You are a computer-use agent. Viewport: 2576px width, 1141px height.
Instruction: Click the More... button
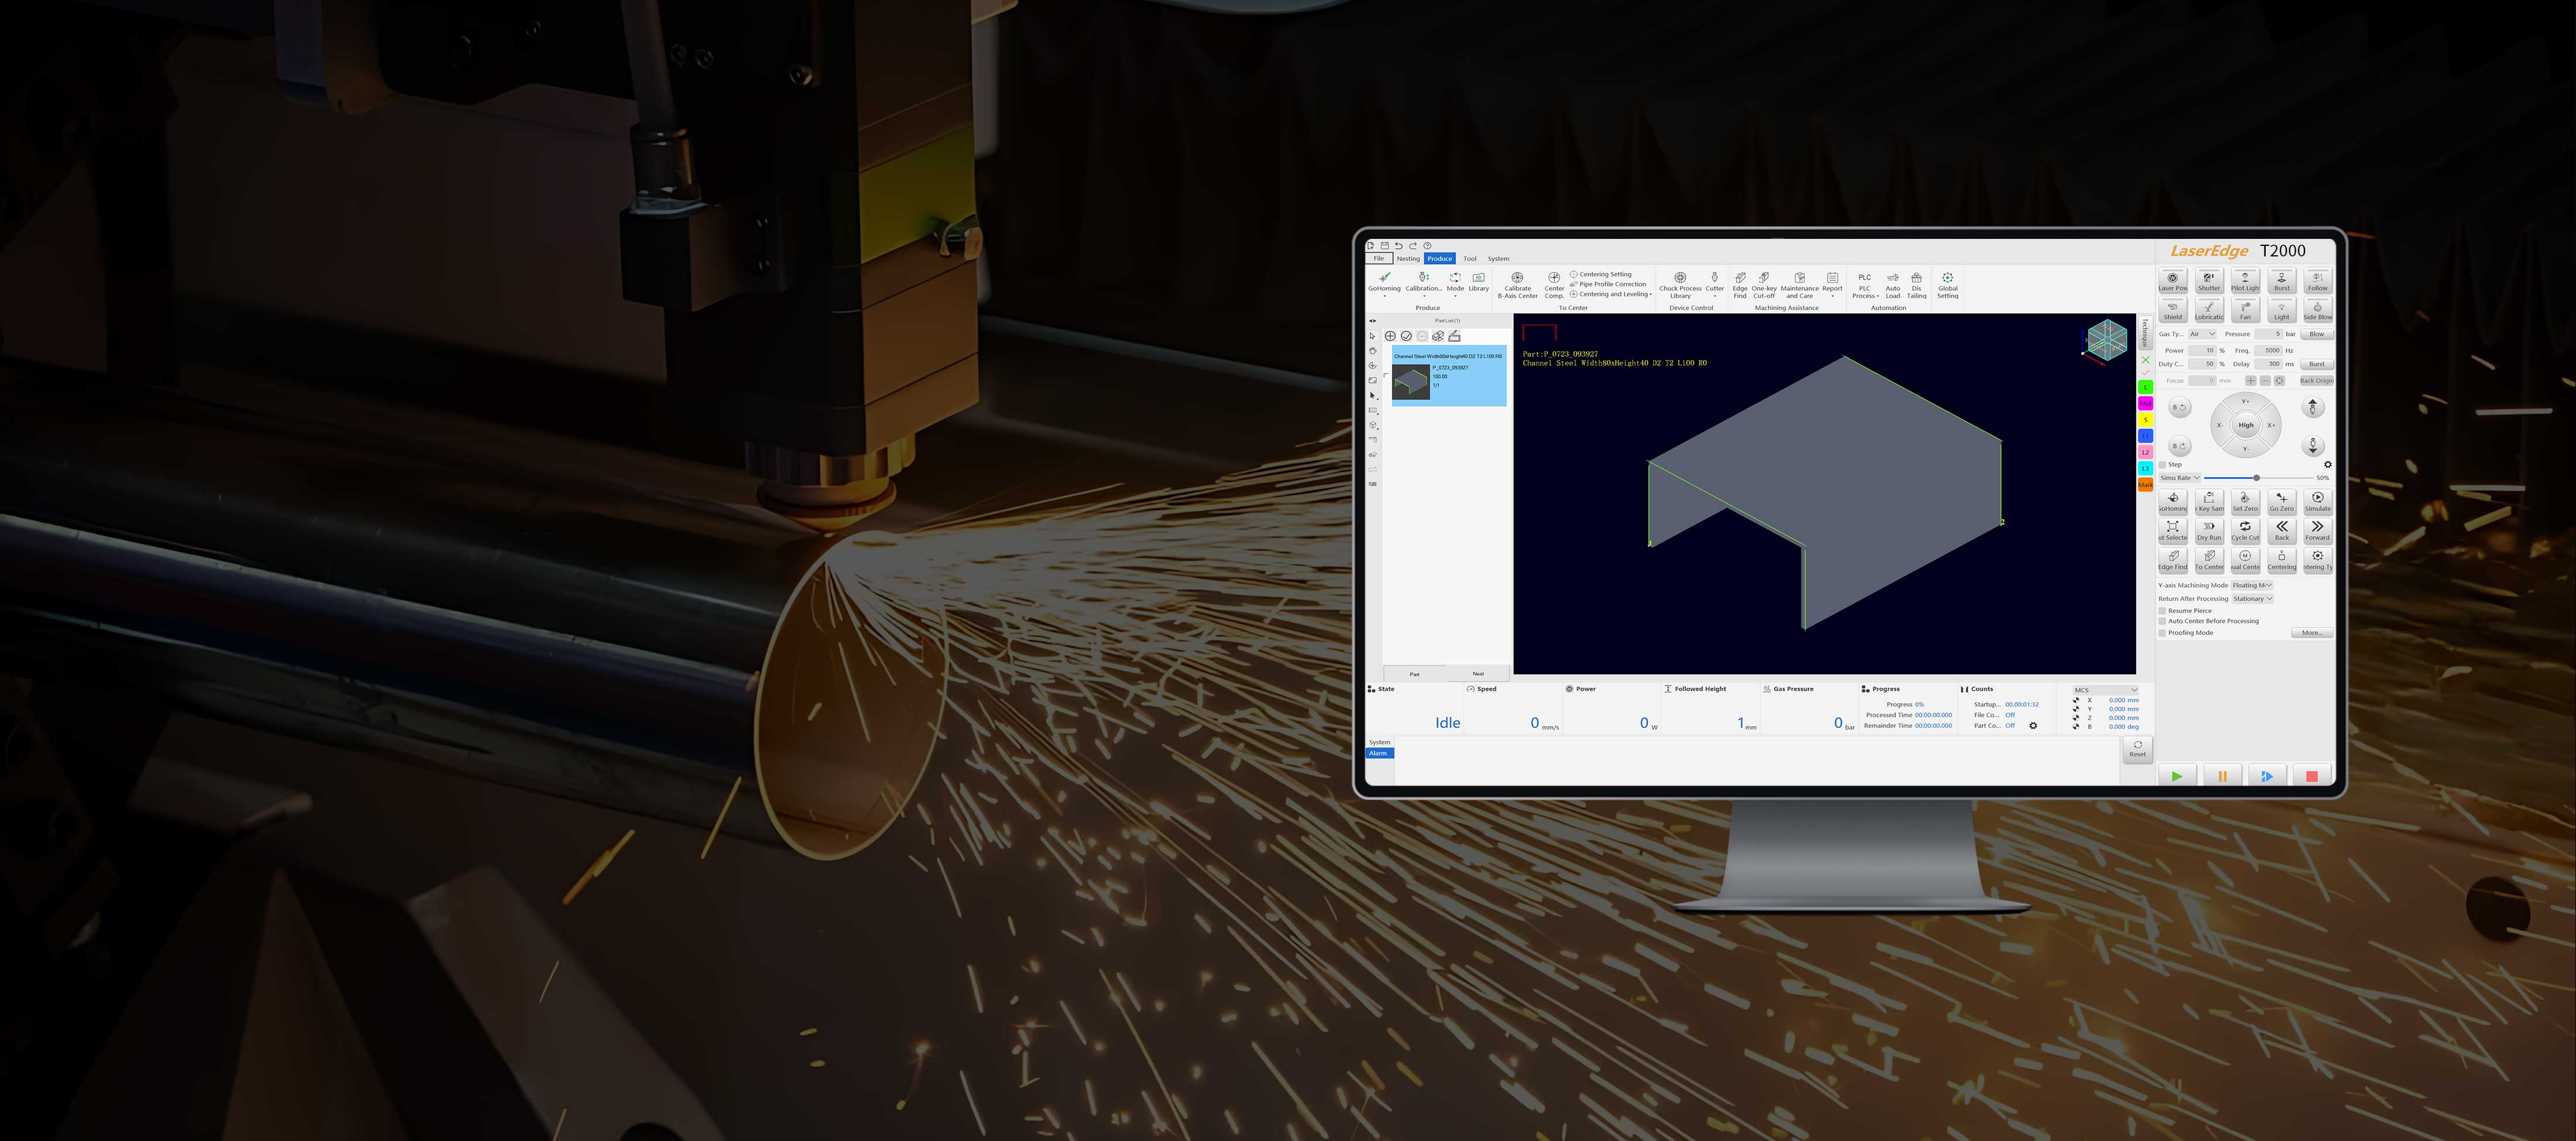2311,633
